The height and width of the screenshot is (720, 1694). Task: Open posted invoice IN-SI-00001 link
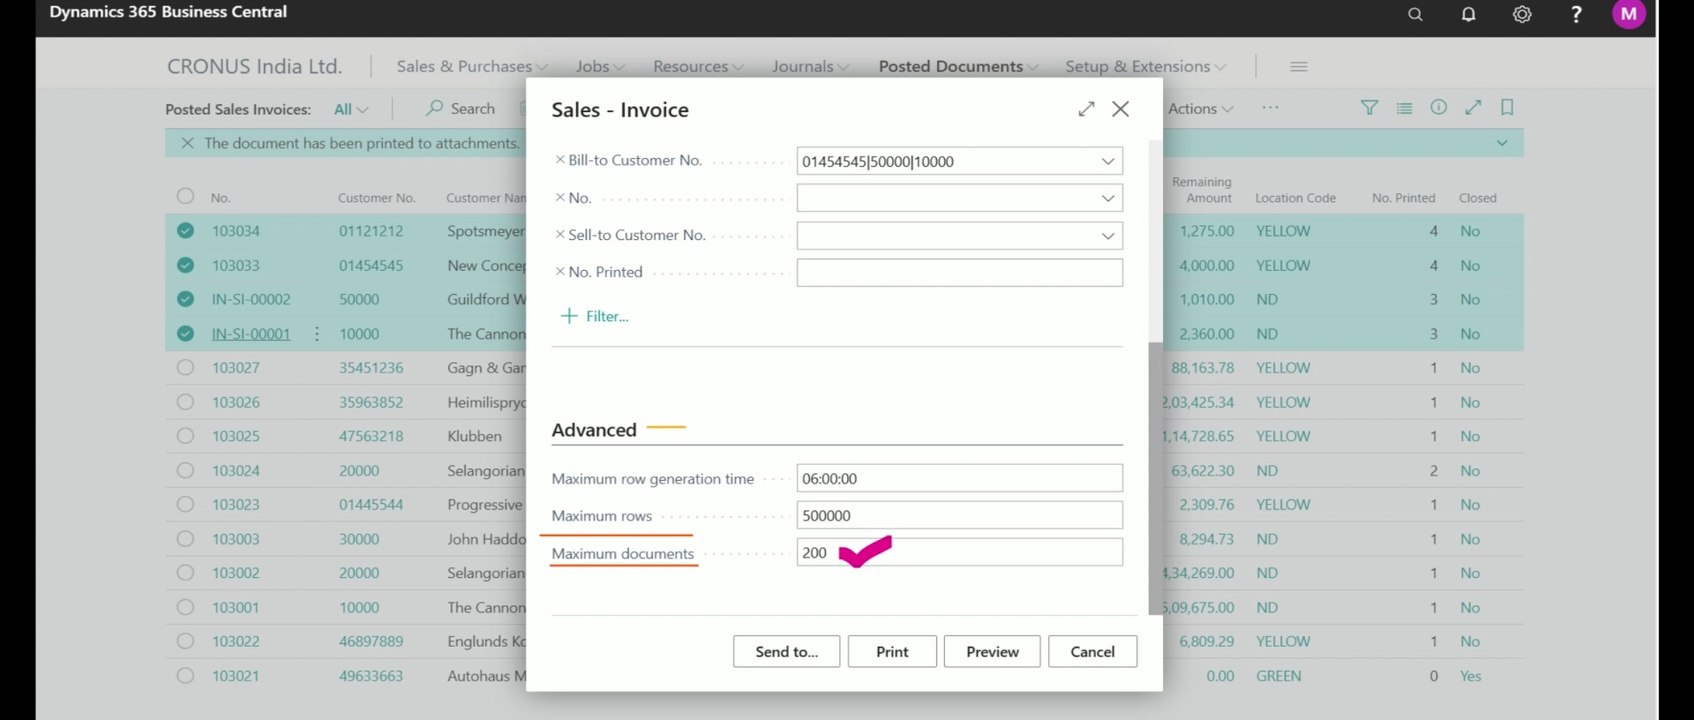251,334
